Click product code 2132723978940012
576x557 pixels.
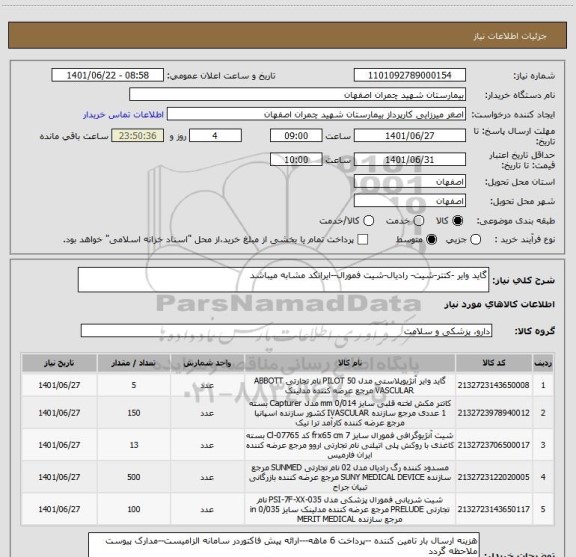click(493, 413)
